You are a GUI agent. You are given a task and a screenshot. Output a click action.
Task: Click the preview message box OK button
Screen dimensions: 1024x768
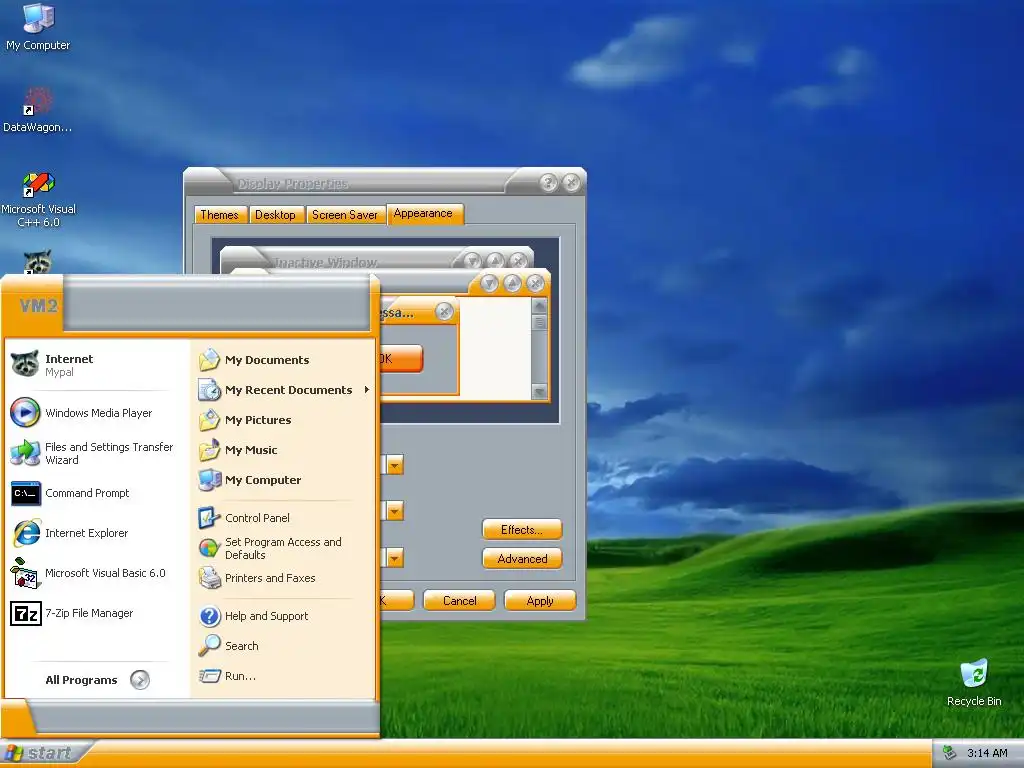[x=401, y=359]
